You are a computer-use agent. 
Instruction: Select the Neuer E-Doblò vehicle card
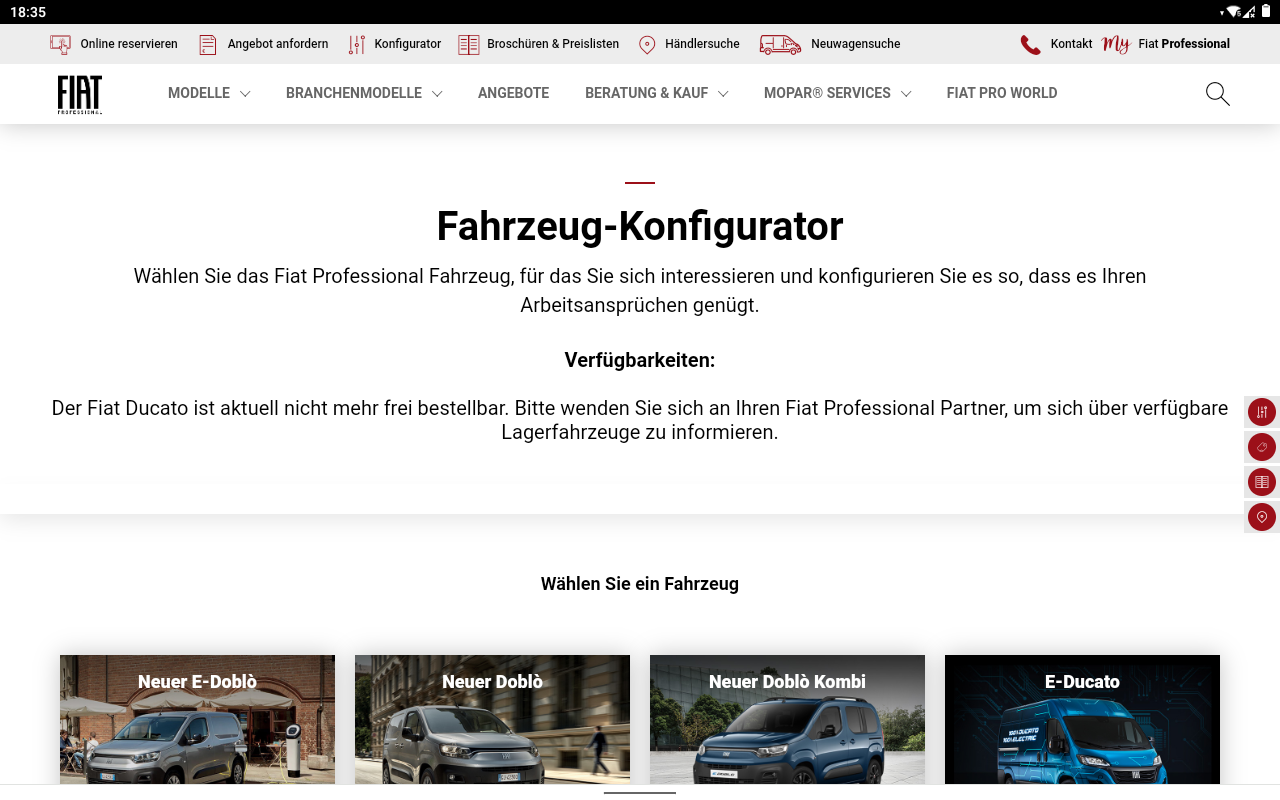(197, 719)
